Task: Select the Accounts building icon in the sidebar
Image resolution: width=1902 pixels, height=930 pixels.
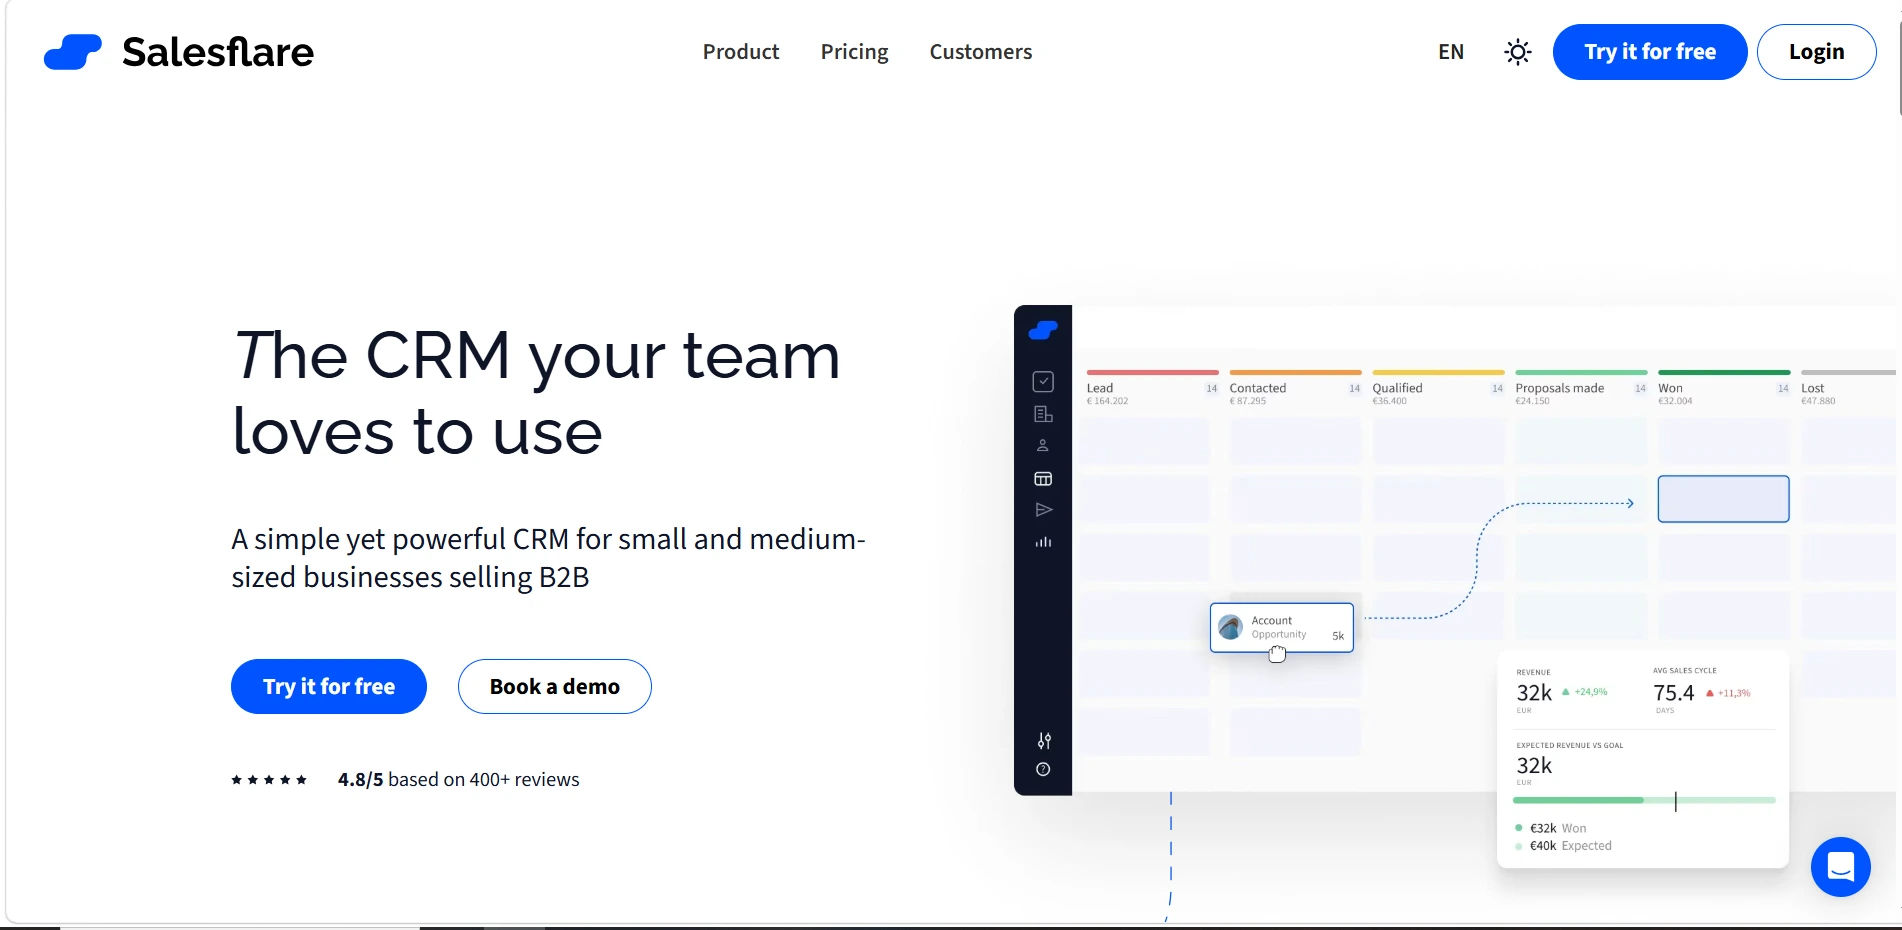Action: click(x=1043, y=414)
